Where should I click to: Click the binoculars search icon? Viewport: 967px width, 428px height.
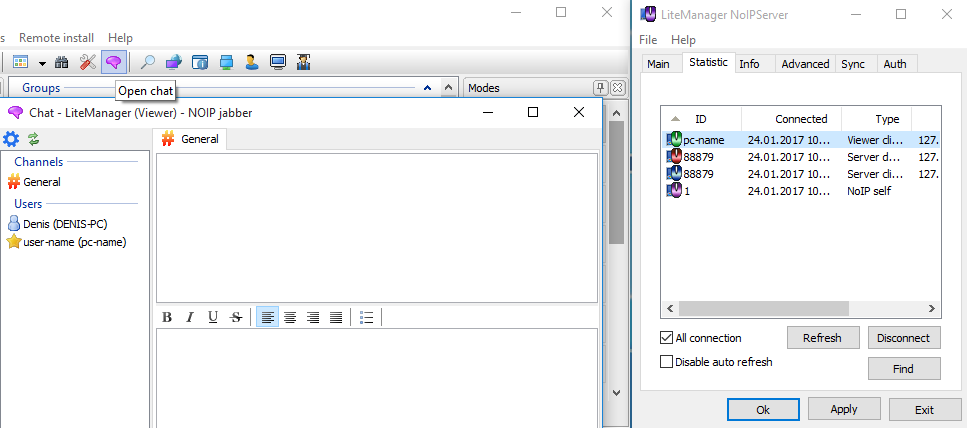coord(62,62)
